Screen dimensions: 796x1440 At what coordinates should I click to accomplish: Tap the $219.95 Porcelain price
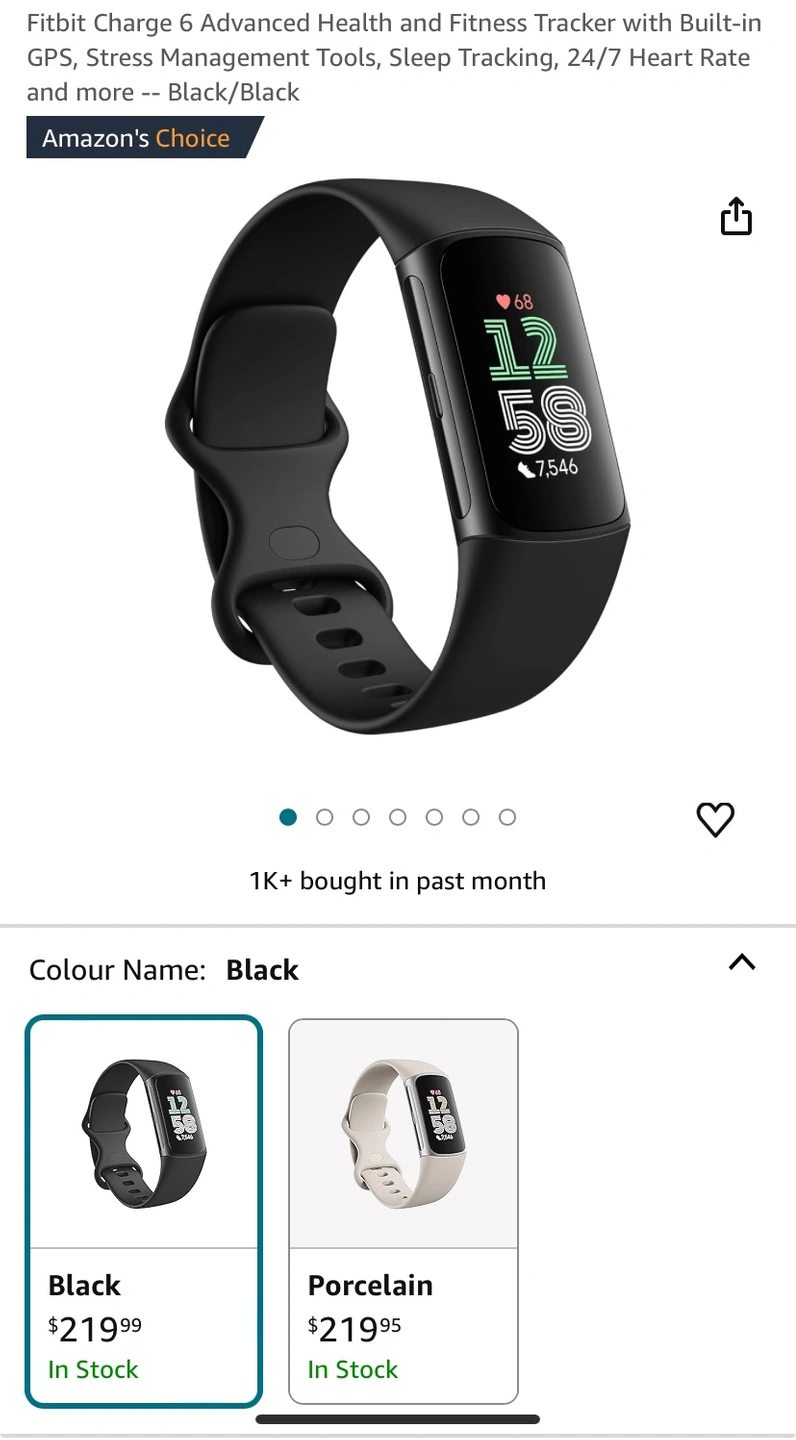(x=354, y=1329)
